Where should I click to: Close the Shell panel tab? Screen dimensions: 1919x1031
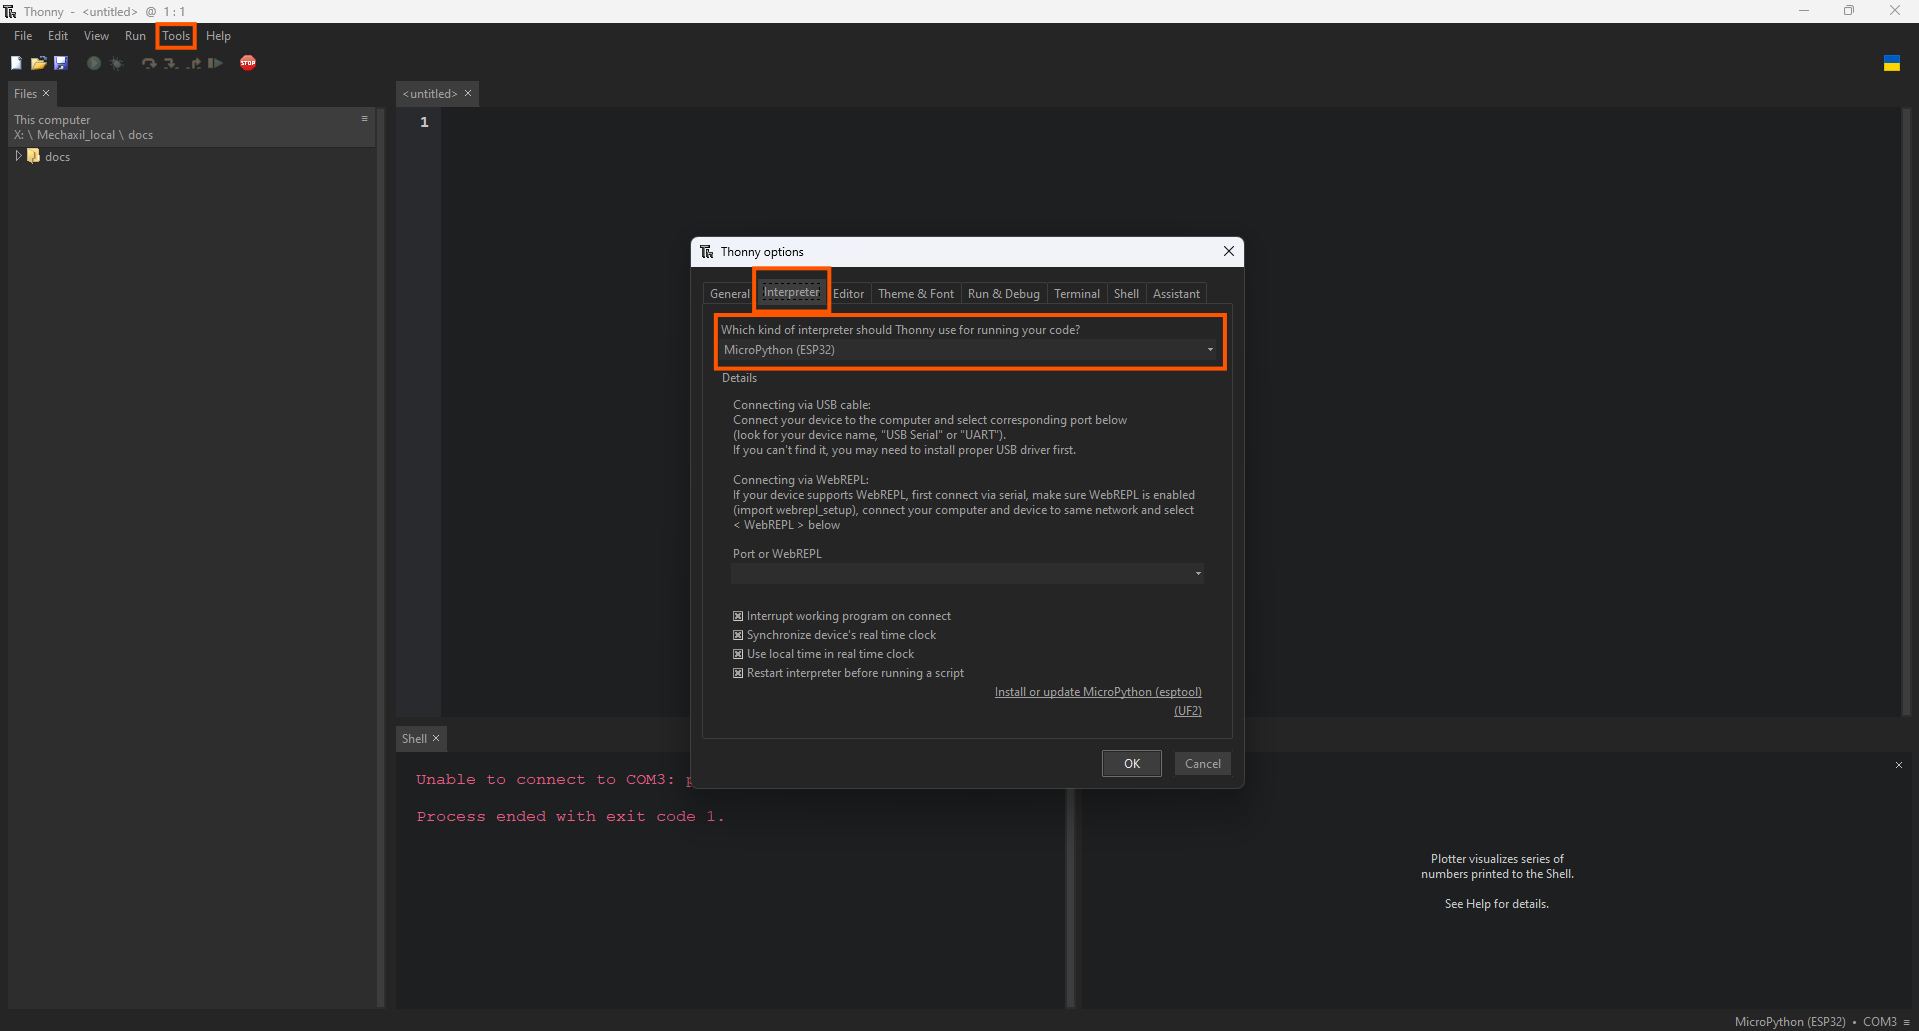pyautogui.click(x=436, y=738)
